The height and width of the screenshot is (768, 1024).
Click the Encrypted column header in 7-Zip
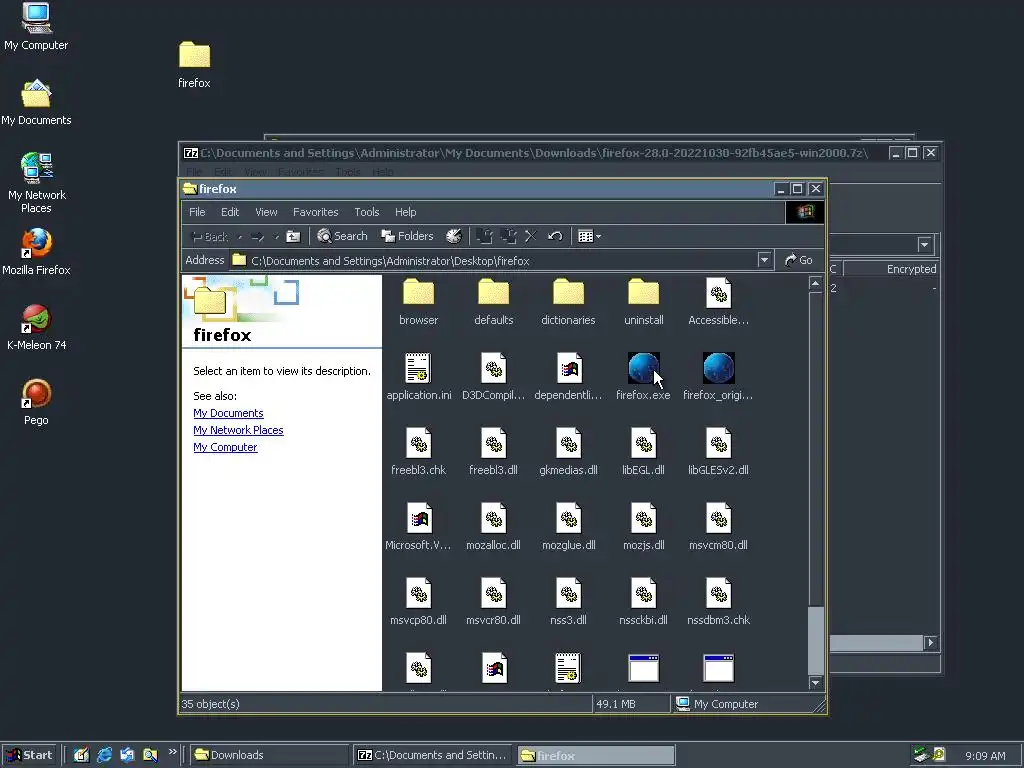click(891, 269)
